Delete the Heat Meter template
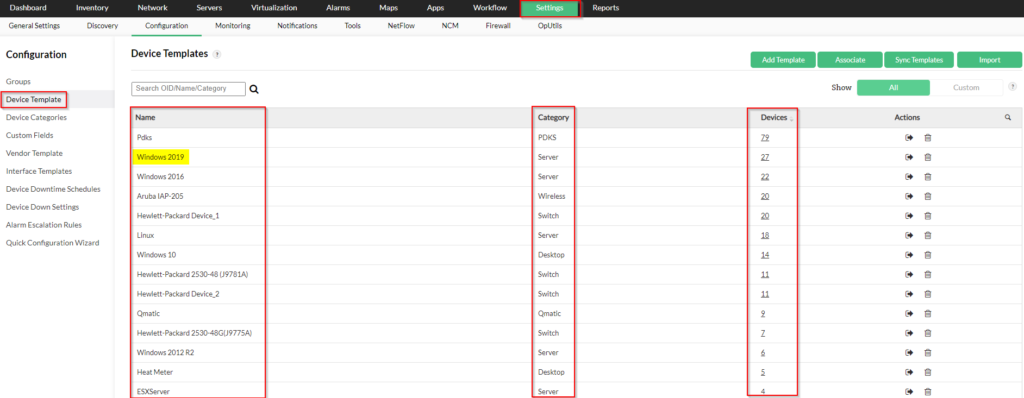Viewport: 1024px width, 398px height. tap(927, 373)
